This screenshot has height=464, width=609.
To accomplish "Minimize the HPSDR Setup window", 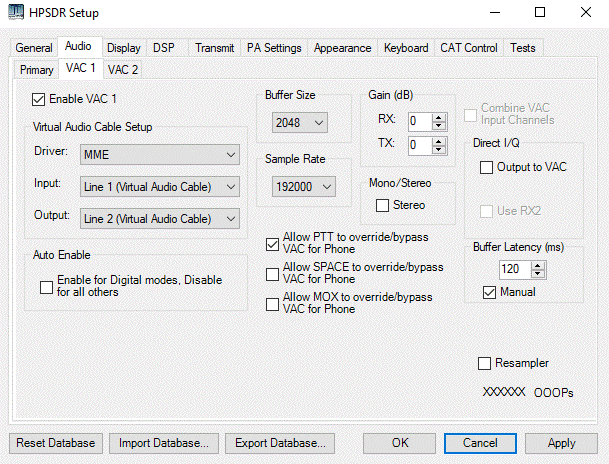I will click(x=495, y=12).
